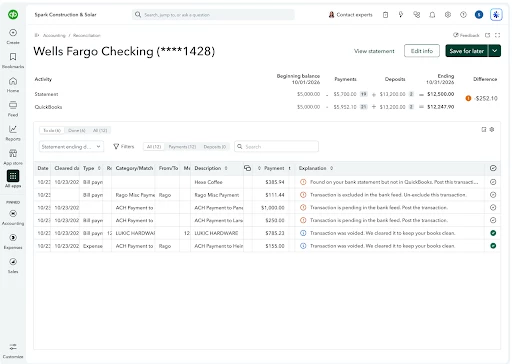512x364 pixels.
Task: Click the open-in-new-window icon beside Feedback
Action: click(x=487, y=35)
